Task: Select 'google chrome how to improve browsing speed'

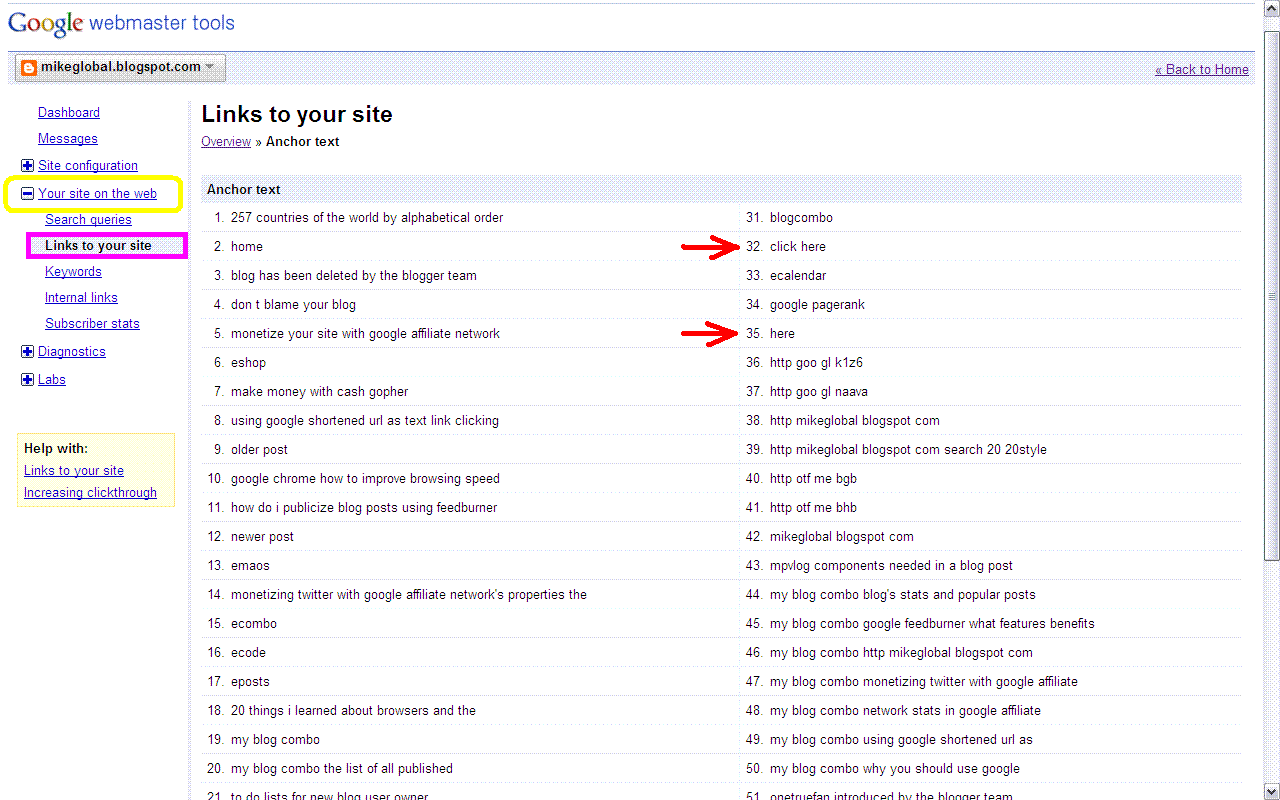Action: coord(365,479)
